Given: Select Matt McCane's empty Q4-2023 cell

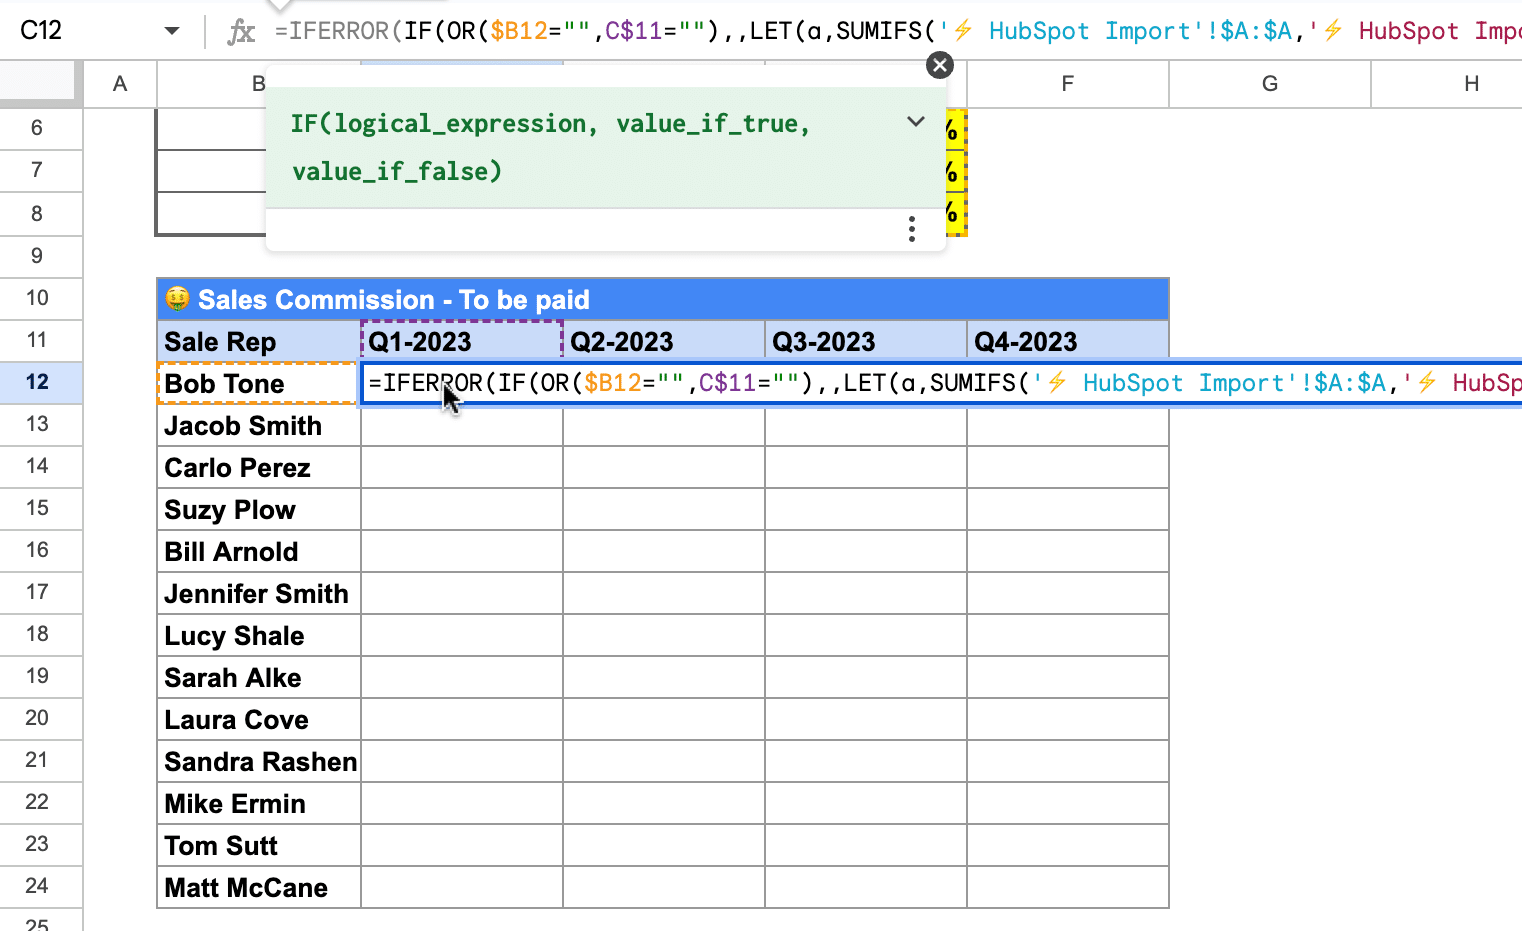Looking at the screenshot, I should point(1068,887).
